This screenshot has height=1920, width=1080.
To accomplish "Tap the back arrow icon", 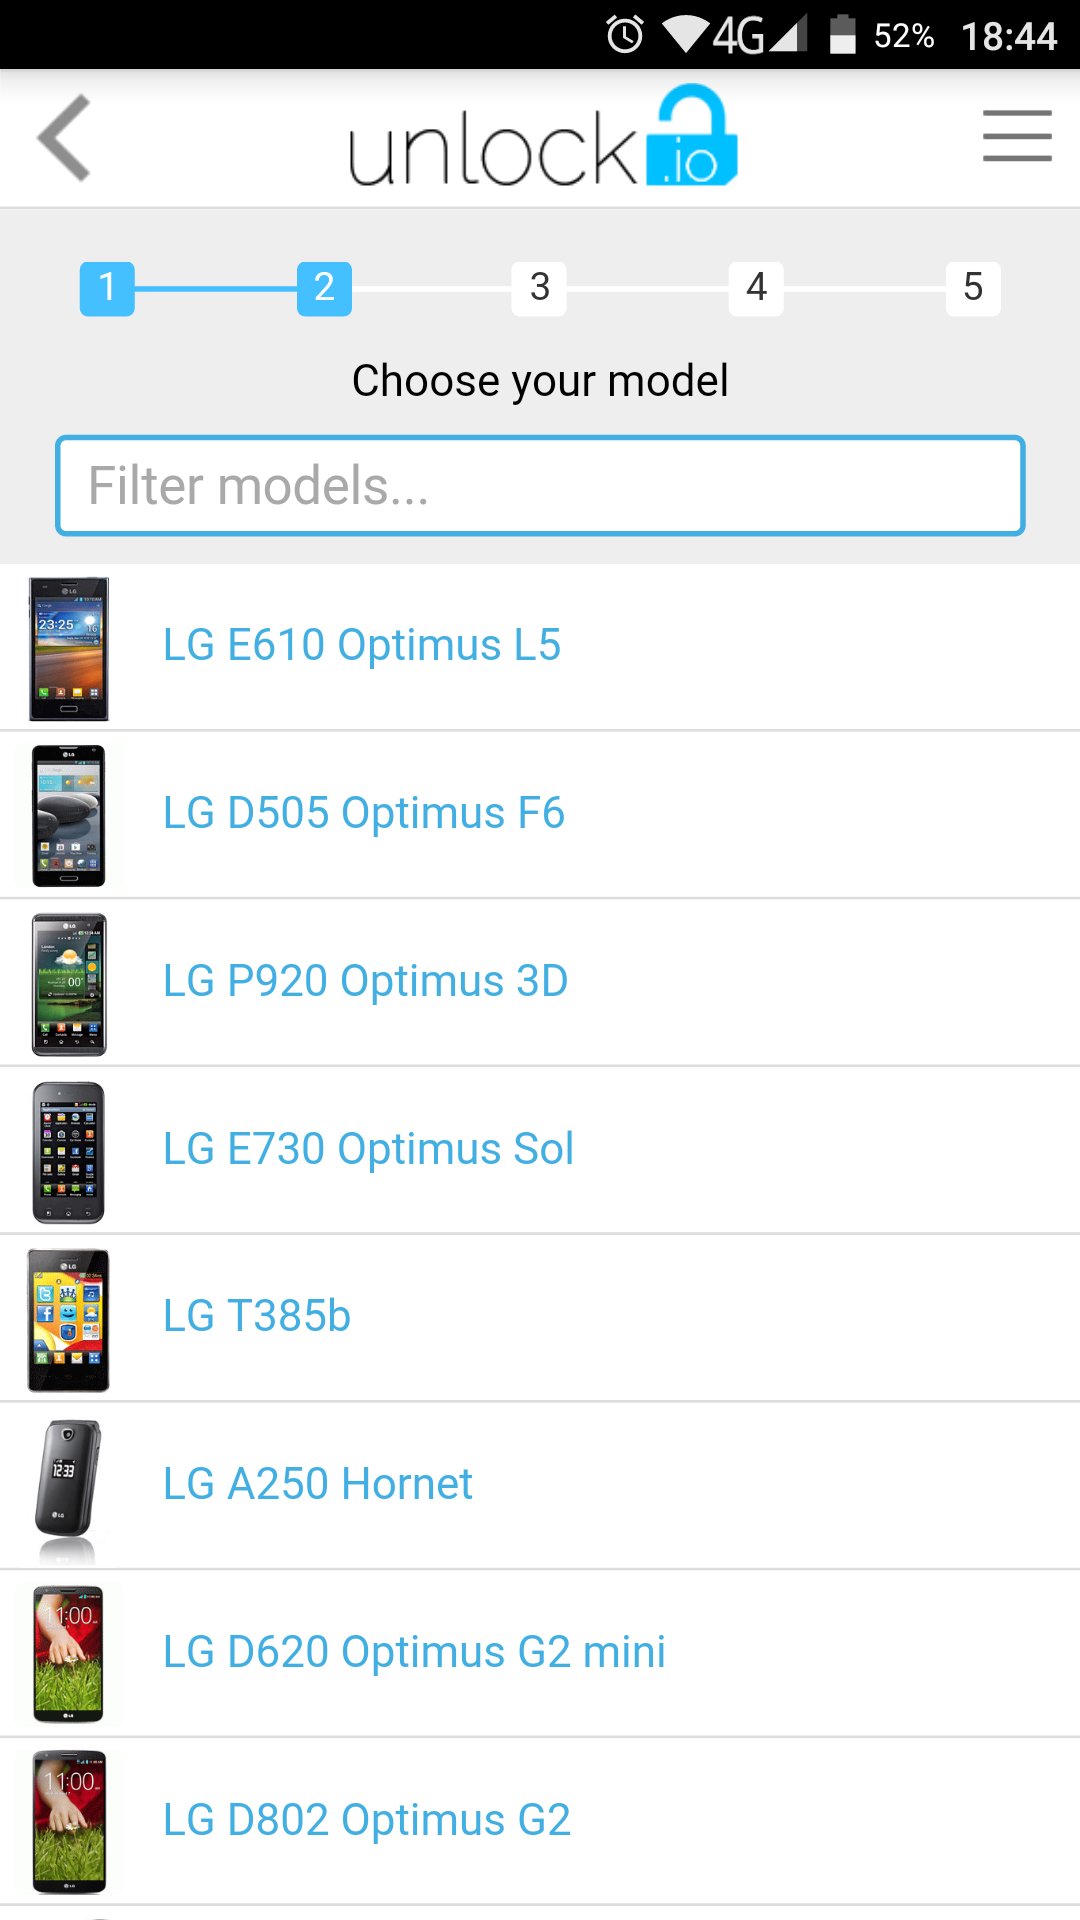I will [65, 138].
